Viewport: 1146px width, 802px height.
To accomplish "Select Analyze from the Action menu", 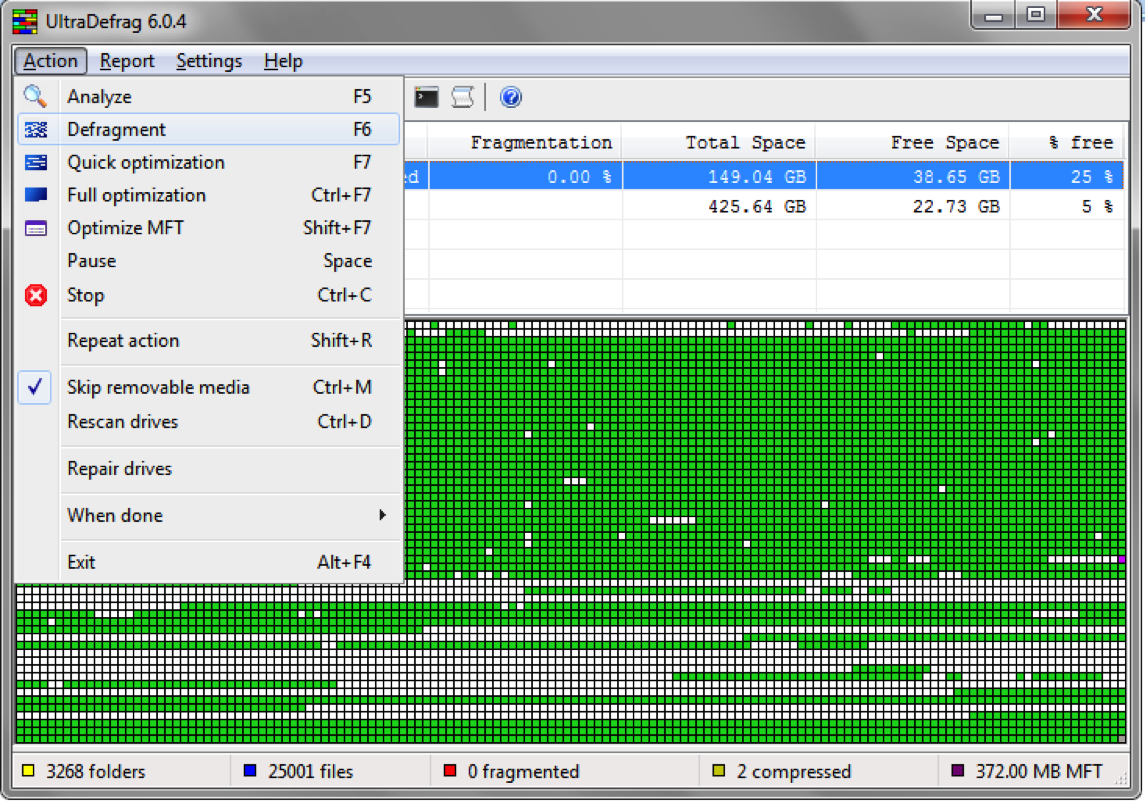I will point(208,97).
